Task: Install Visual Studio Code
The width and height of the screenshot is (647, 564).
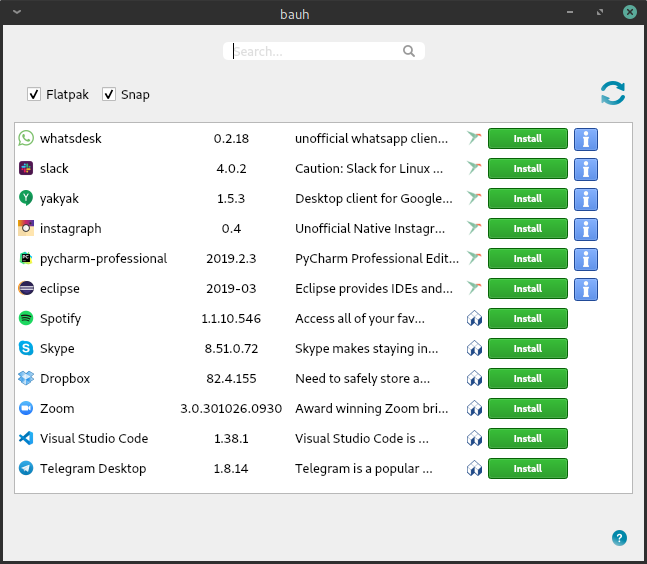Action: (527, 439)
